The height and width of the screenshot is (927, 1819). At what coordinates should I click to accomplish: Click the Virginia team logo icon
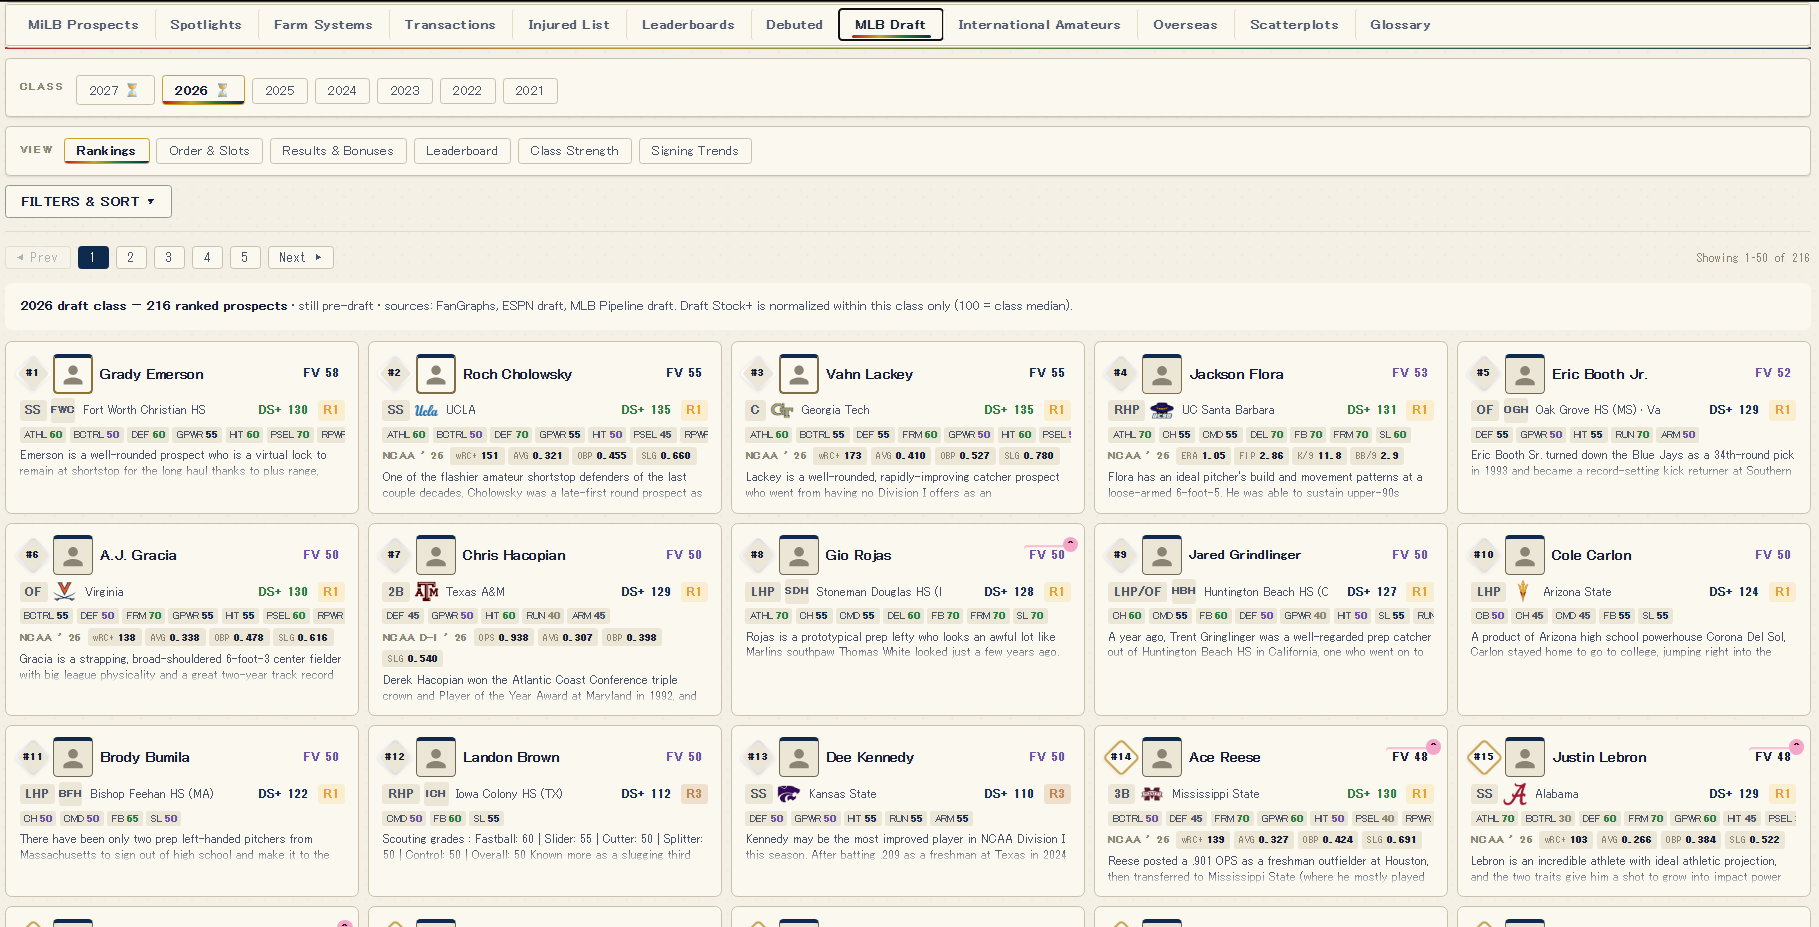click(64, 592)
